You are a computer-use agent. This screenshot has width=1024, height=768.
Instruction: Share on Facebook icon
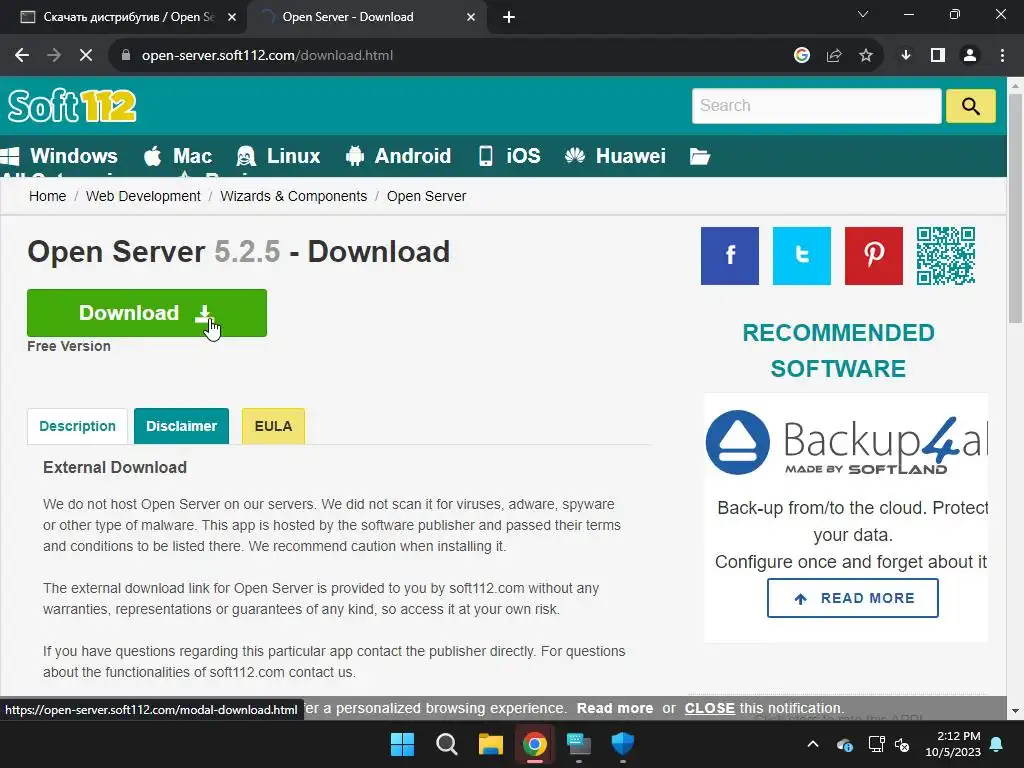(x=729, y=256)
